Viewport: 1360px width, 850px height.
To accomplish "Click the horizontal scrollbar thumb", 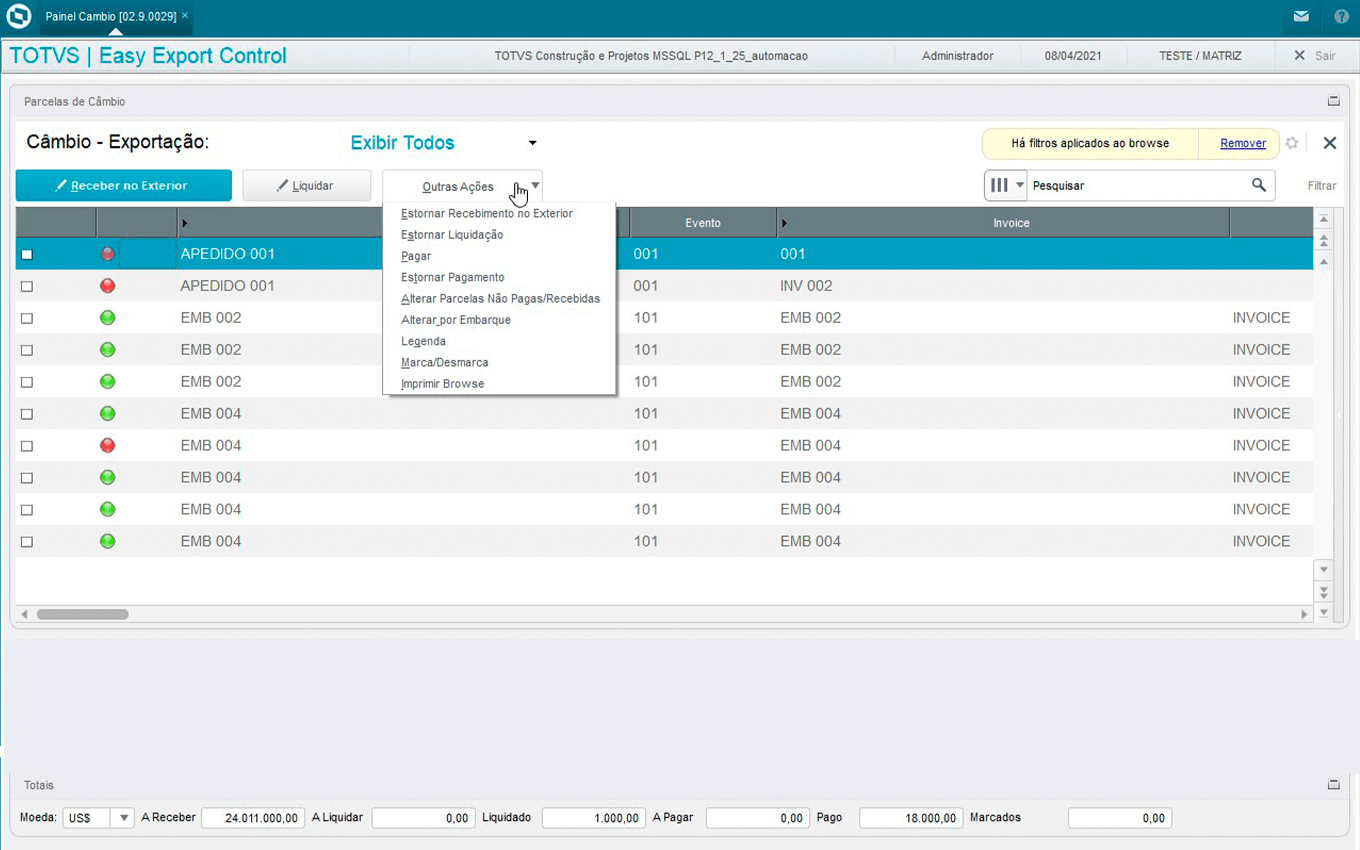I will click(83, 614).
